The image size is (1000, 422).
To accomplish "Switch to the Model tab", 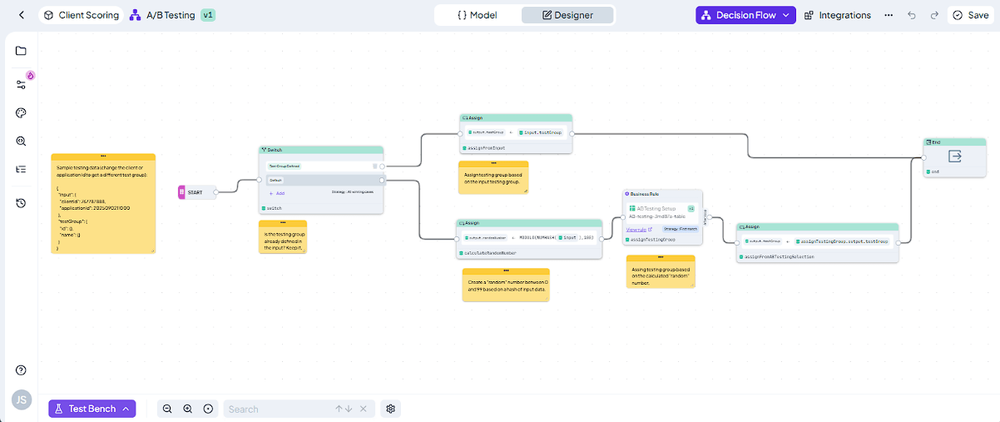I will [x=477, y=15].
